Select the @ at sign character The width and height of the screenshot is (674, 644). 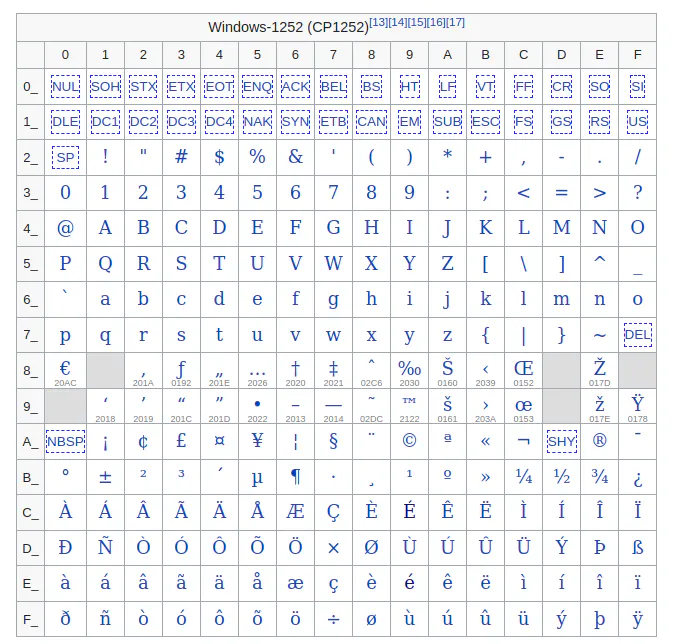point(65,227)
